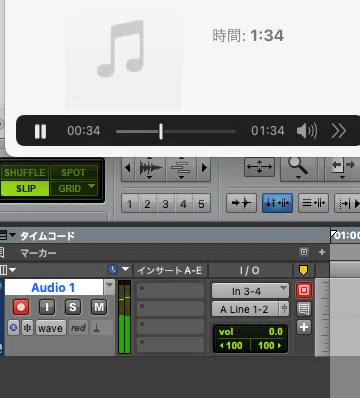Pause the audio preview playback
The height and width of the screenshot is (398, 360).
(40, 131)
